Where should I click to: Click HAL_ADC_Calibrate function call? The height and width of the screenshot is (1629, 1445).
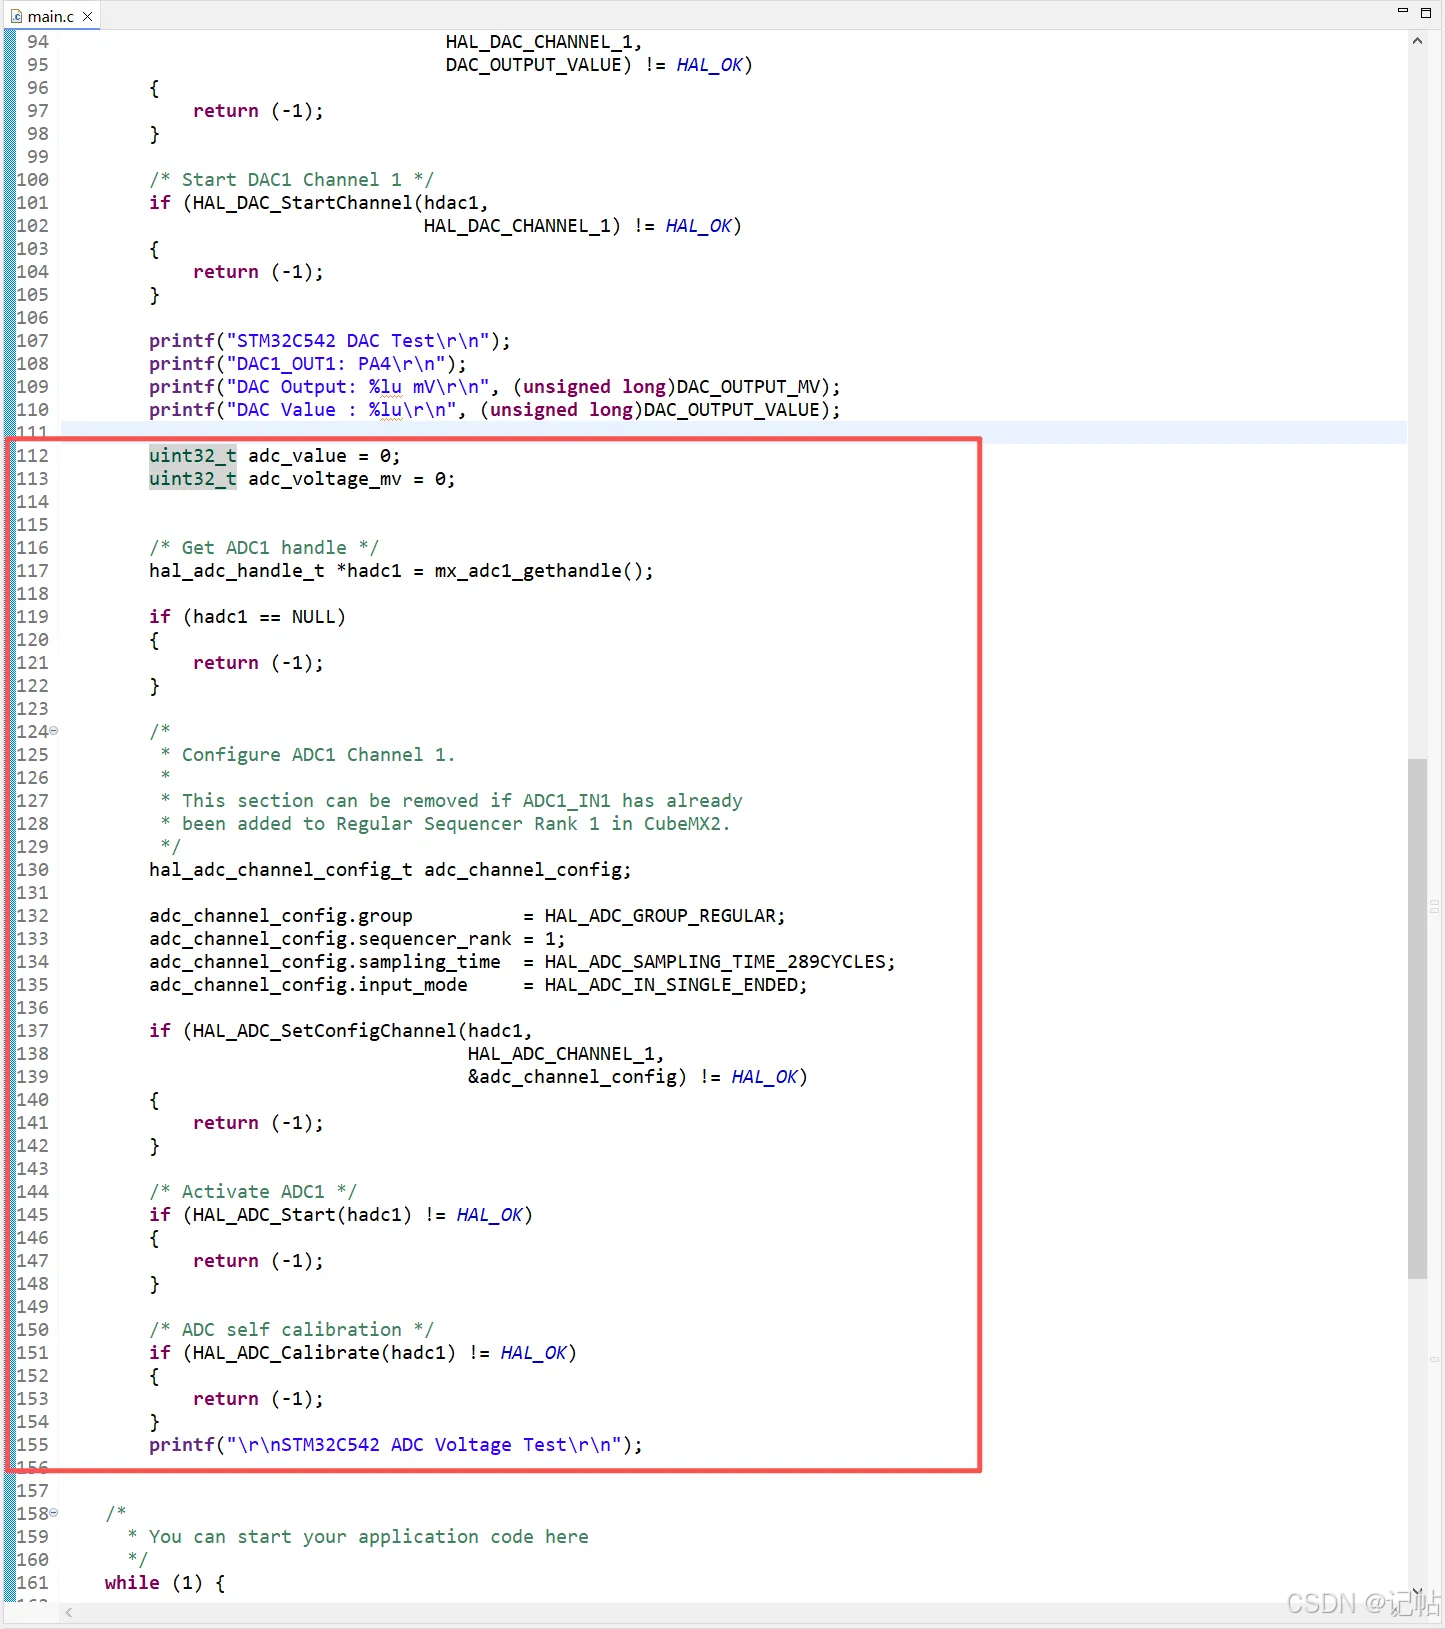286,1353
